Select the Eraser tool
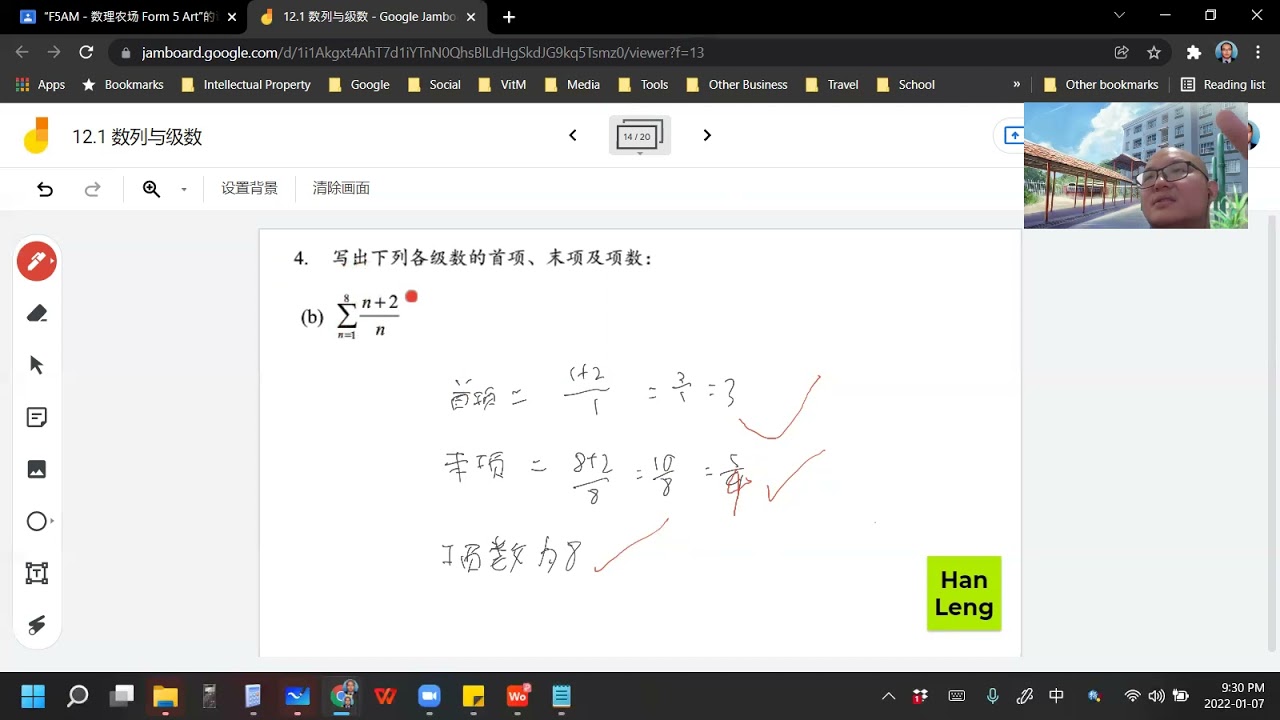Screen dimensions: 1280x720 click(x=37, y=314)
